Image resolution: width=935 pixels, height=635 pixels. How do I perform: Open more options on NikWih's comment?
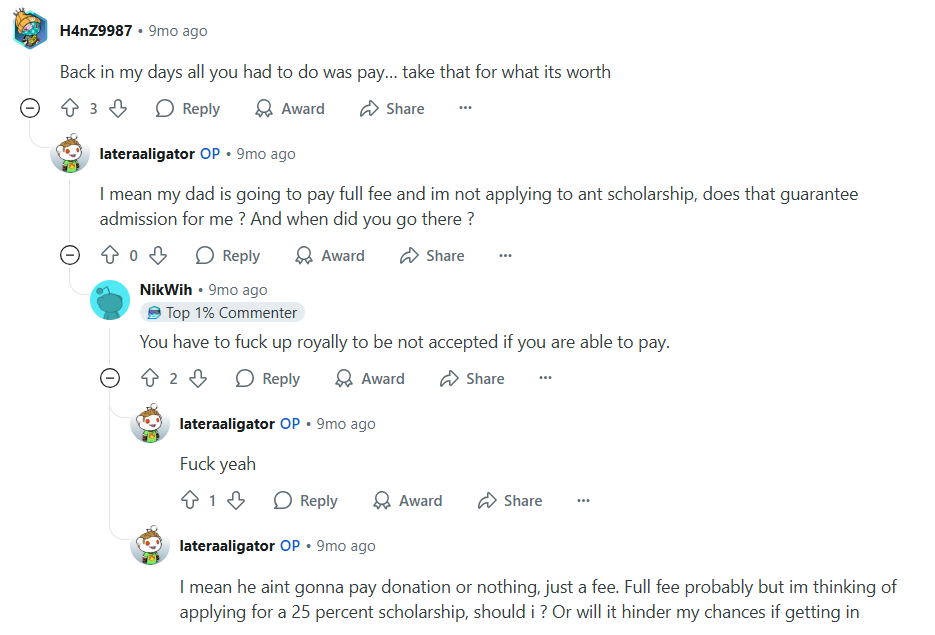click(545, 379)
